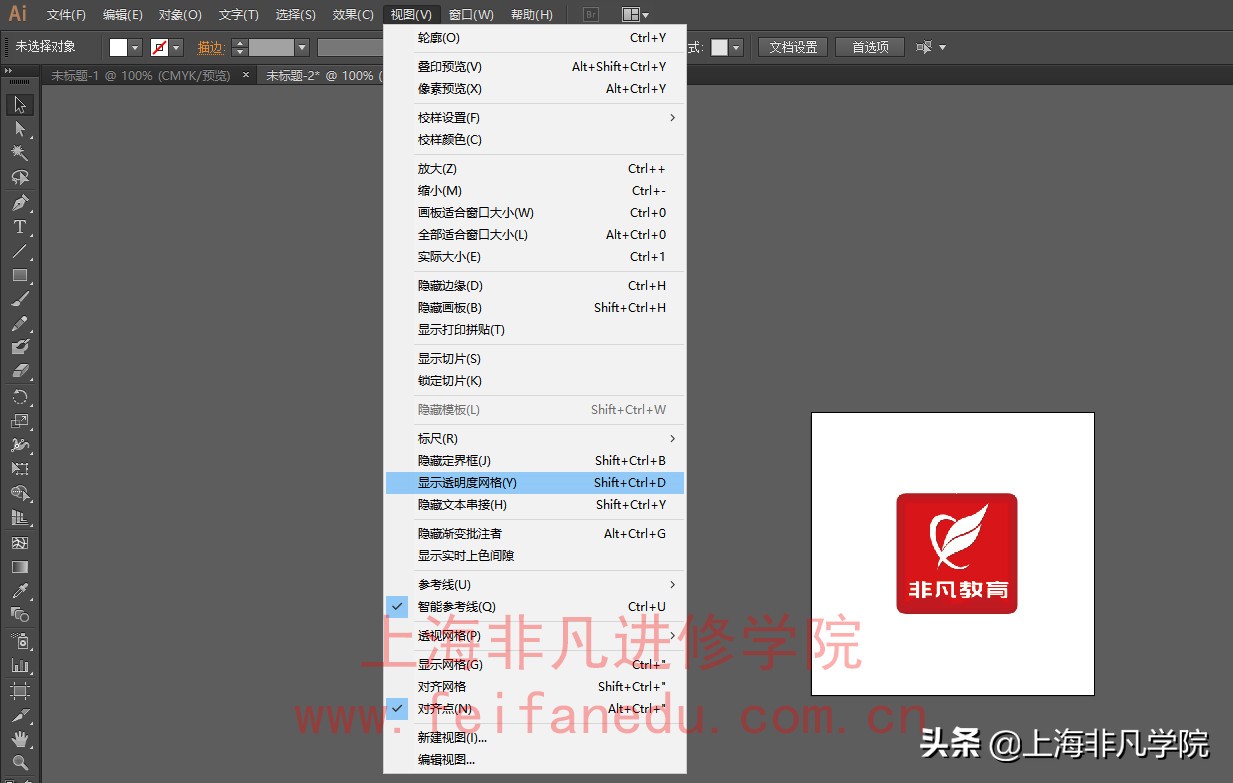Select the Eraser tool
Screen dimensions: 1233x783
18,370
